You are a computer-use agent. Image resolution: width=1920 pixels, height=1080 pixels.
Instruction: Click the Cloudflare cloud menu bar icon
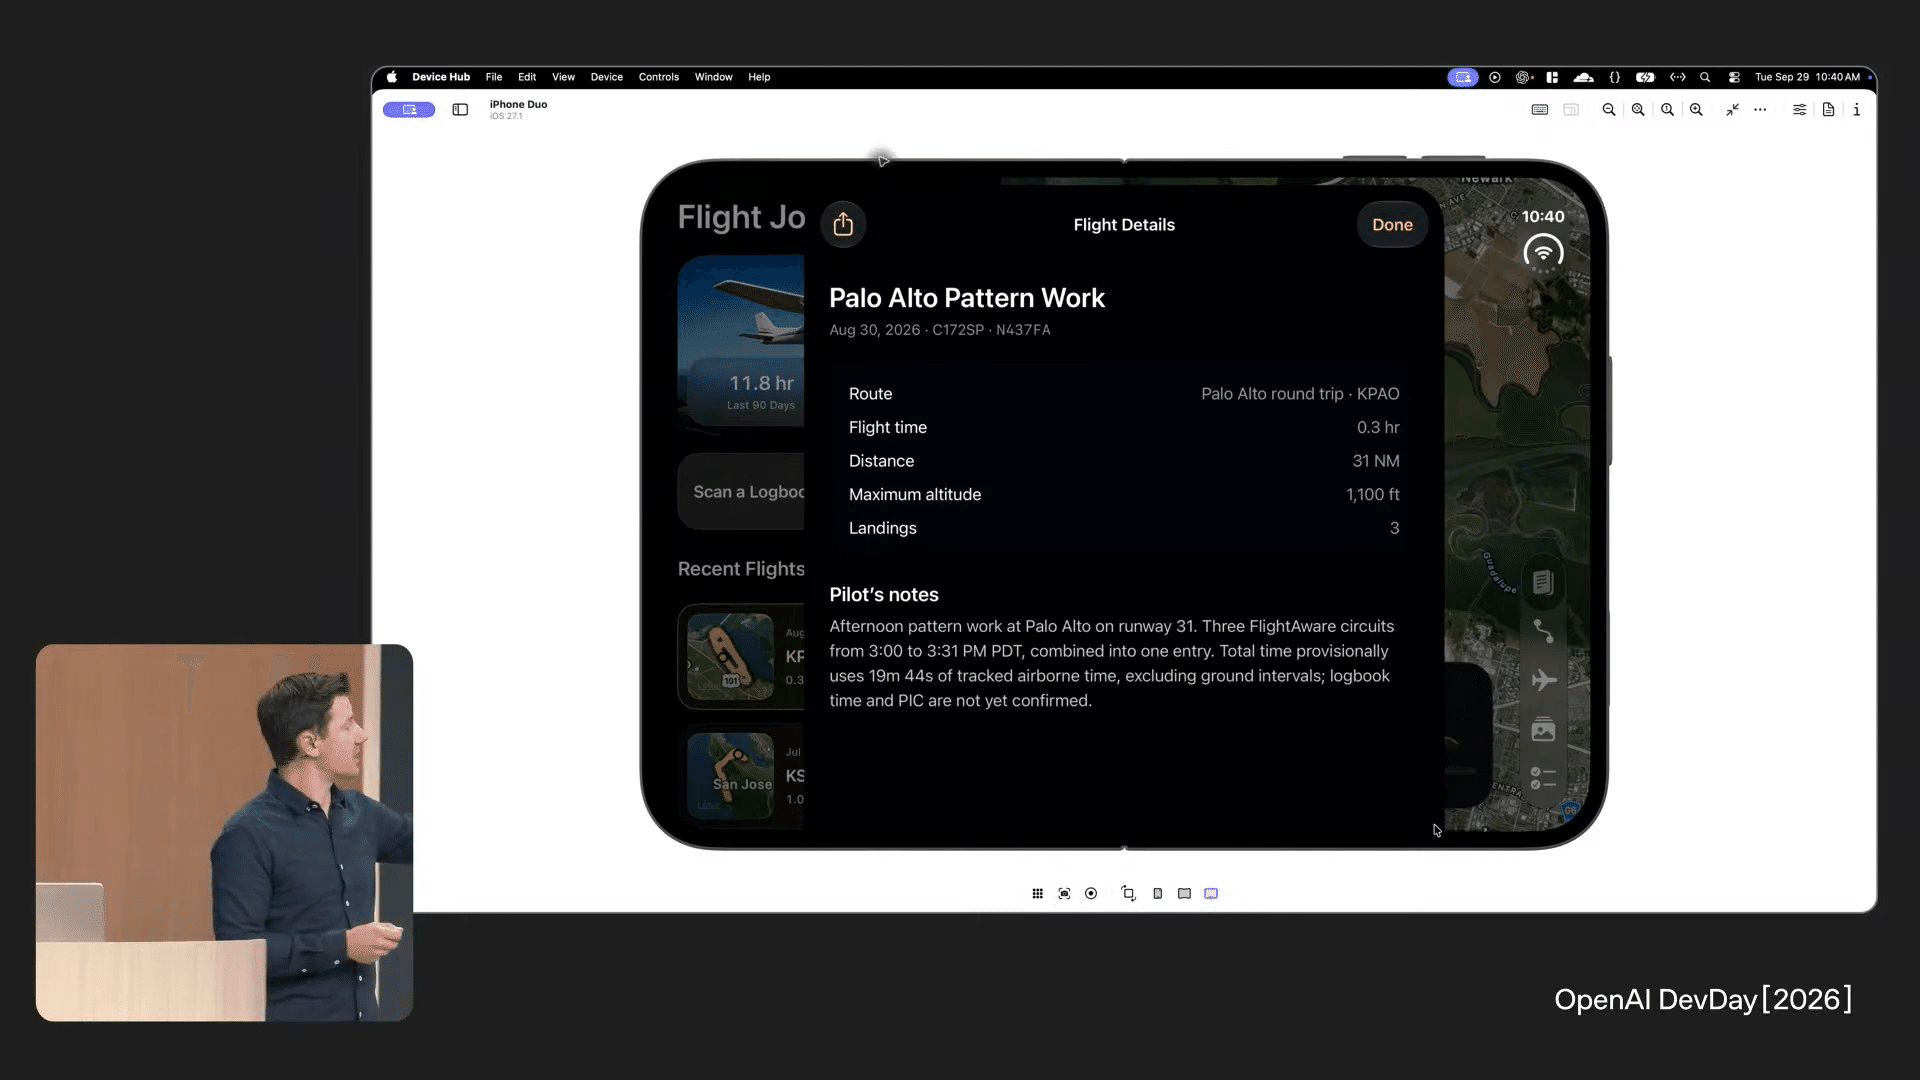pos(1583,77)
